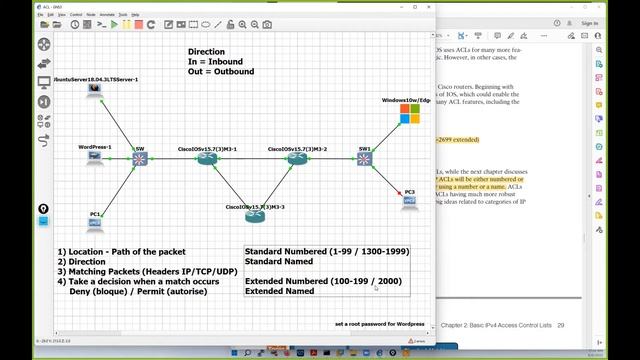Image resolution: width=640 pixels, height=360 pixels.
Task: Click the Windows Start button
Action: (234, 353)
